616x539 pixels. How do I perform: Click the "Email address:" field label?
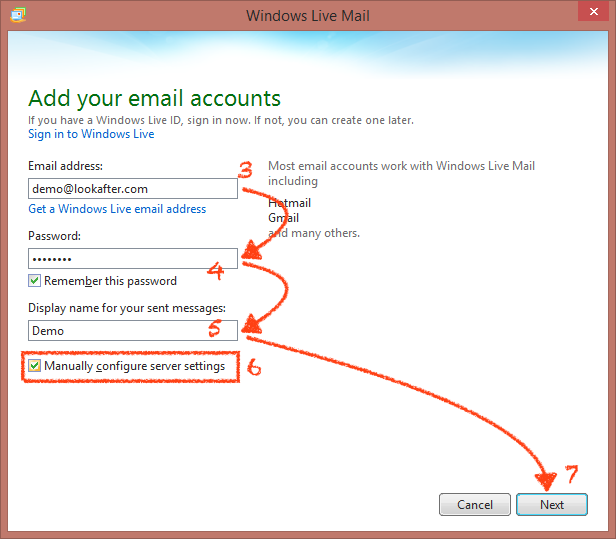click(x=66, y=166)
